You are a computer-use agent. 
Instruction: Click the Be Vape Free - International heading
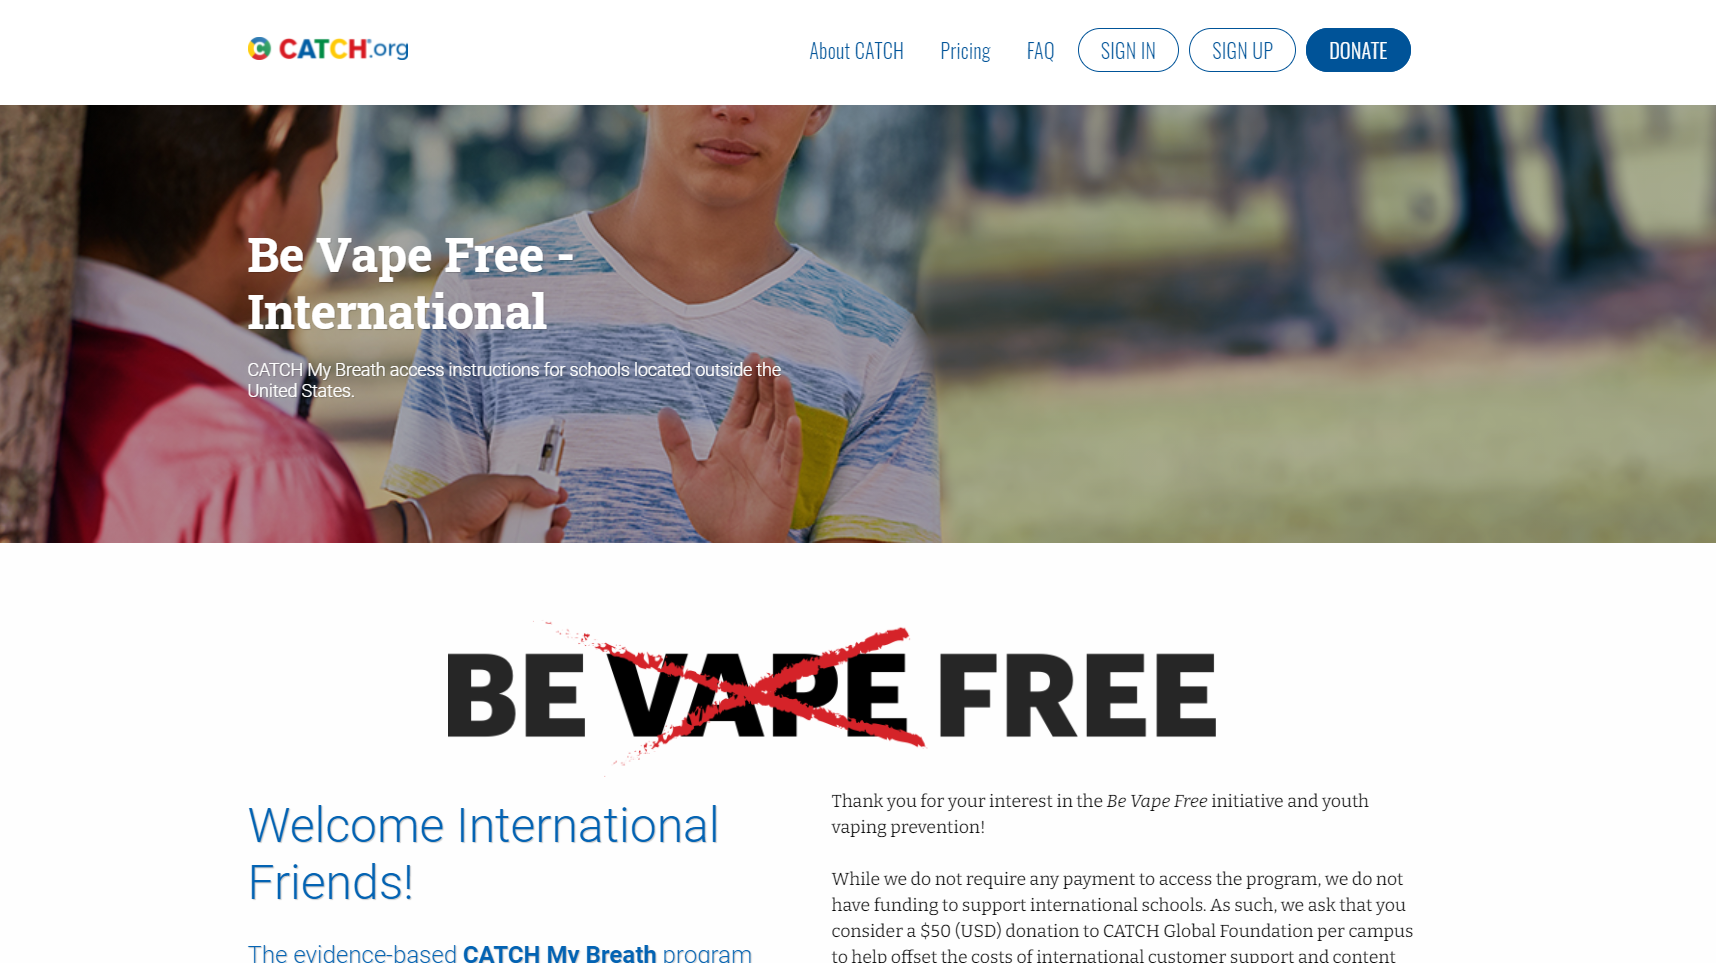[410, 283]
